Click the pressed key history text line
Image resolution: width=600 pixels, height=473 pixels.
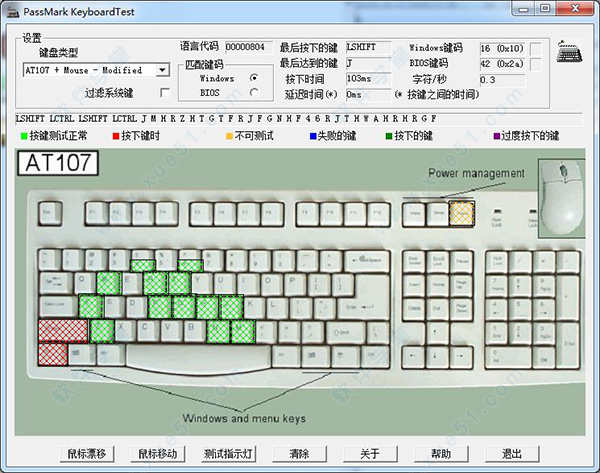(x=298, y=119)
